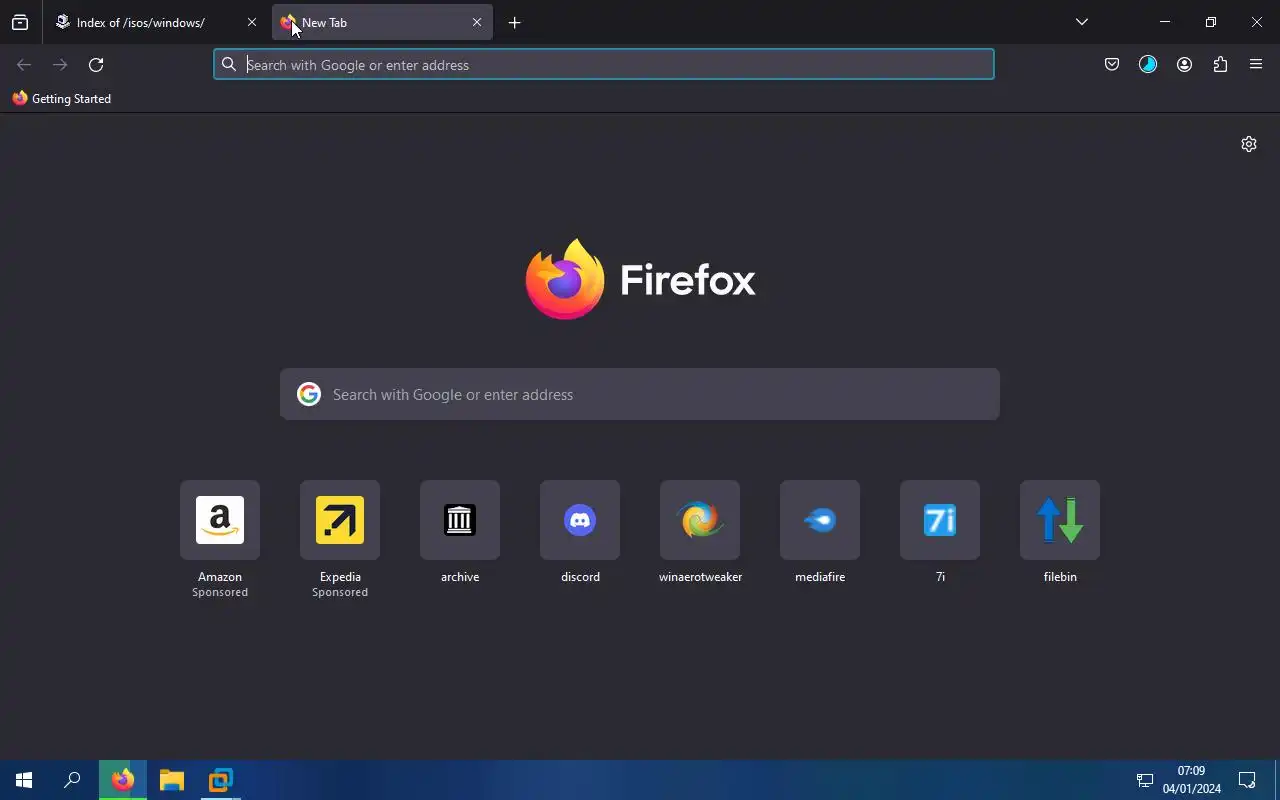This screenshot has height=800, width=1280.
Task: Personalize new tab with gear icon
Action: tap(1249, 144)
